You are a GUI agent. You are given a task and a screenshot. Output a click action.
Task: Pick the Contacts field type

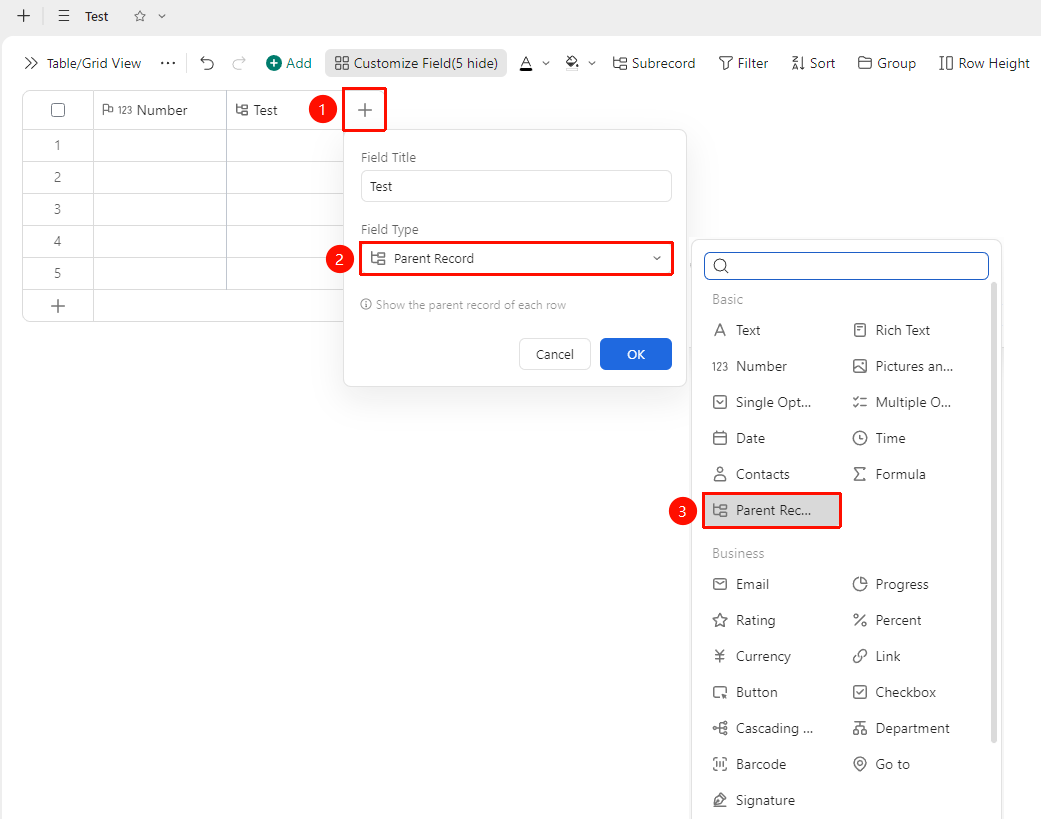click(751, 474)
